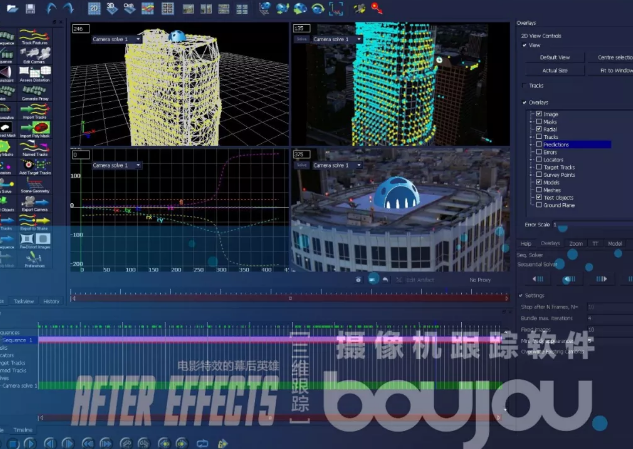Open the Taskview tab
This screenshot has height=449, width=633.
coord(24,301)
